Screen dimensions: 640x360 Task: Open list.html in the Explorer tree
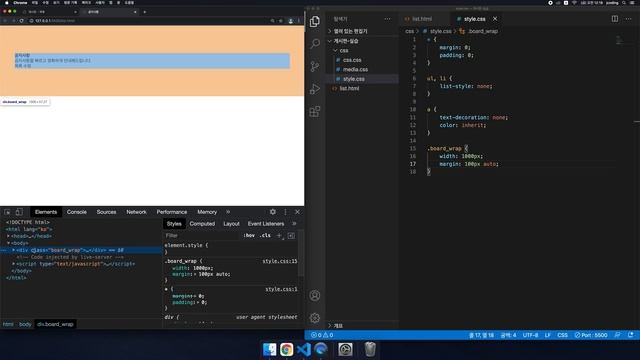click(x=349, y=88)
